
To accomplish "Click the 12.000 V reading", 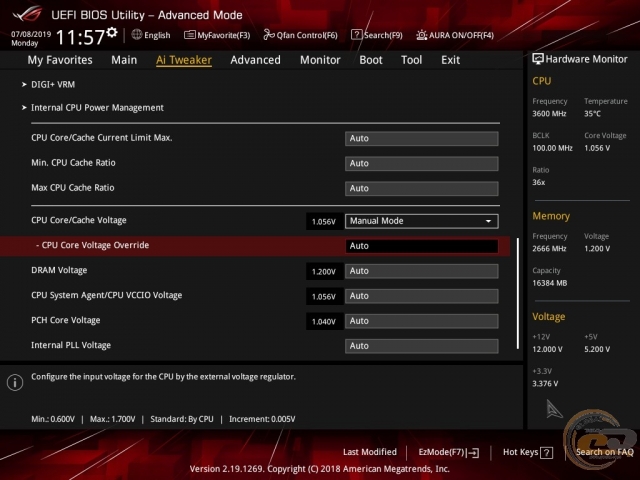I will pos(547,349).
